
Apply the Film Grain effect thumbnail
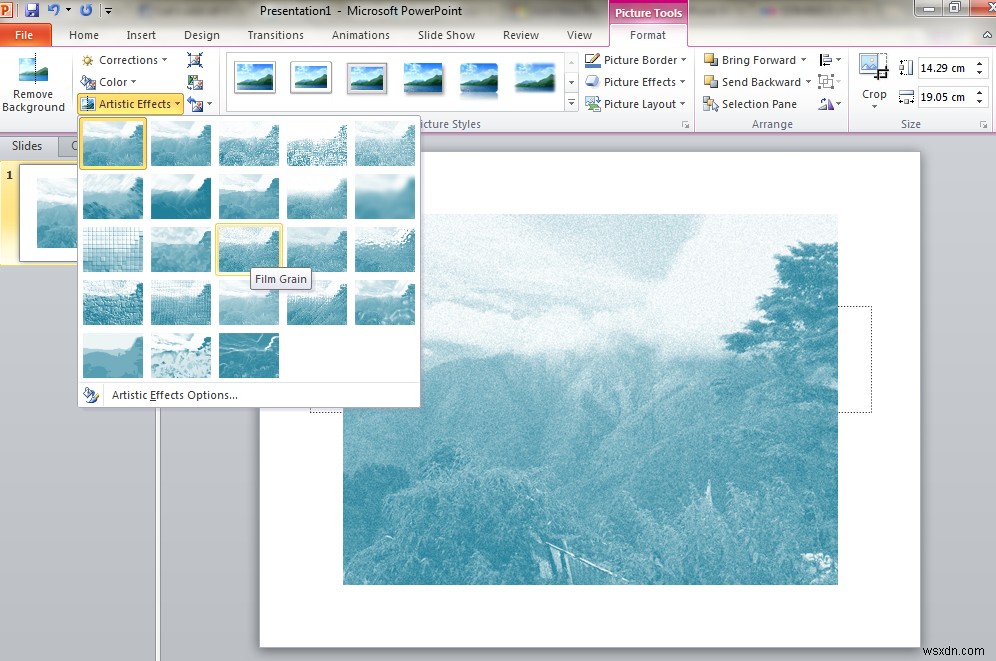[249, 249]
